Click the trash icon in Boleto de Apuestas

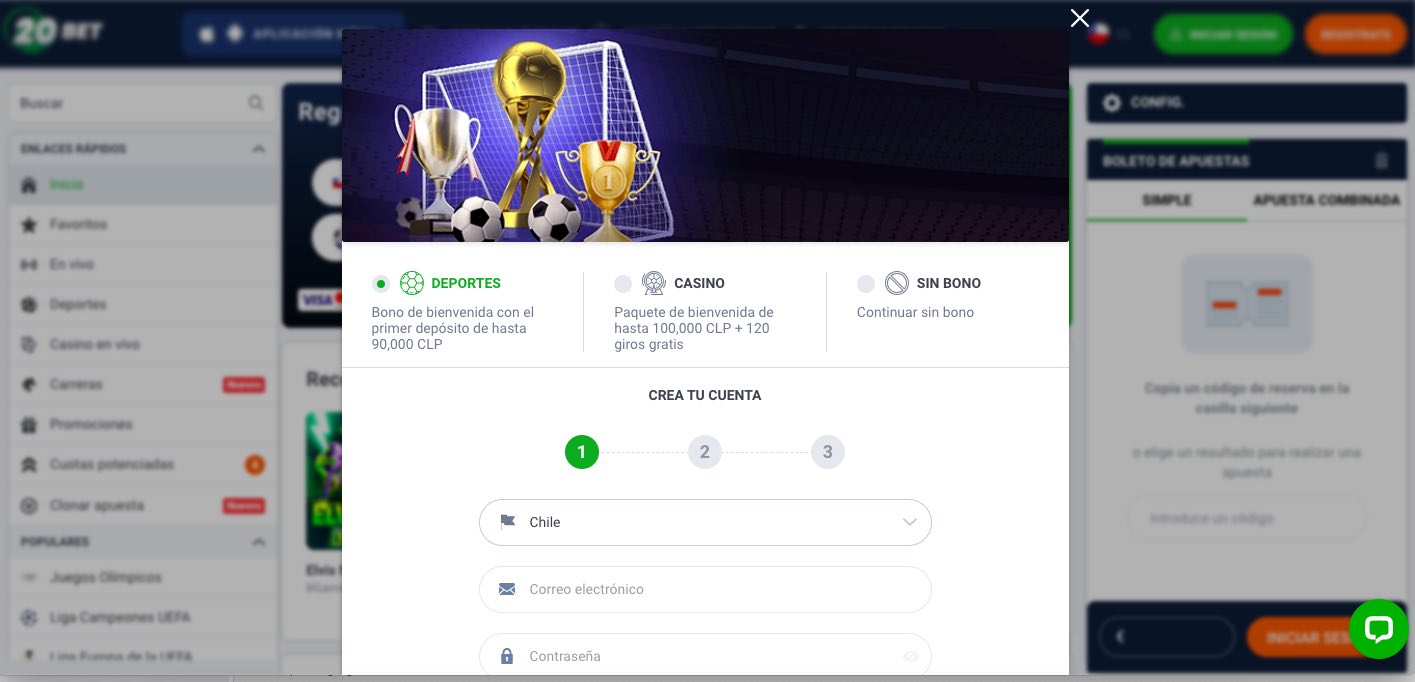pos(1382,160)
